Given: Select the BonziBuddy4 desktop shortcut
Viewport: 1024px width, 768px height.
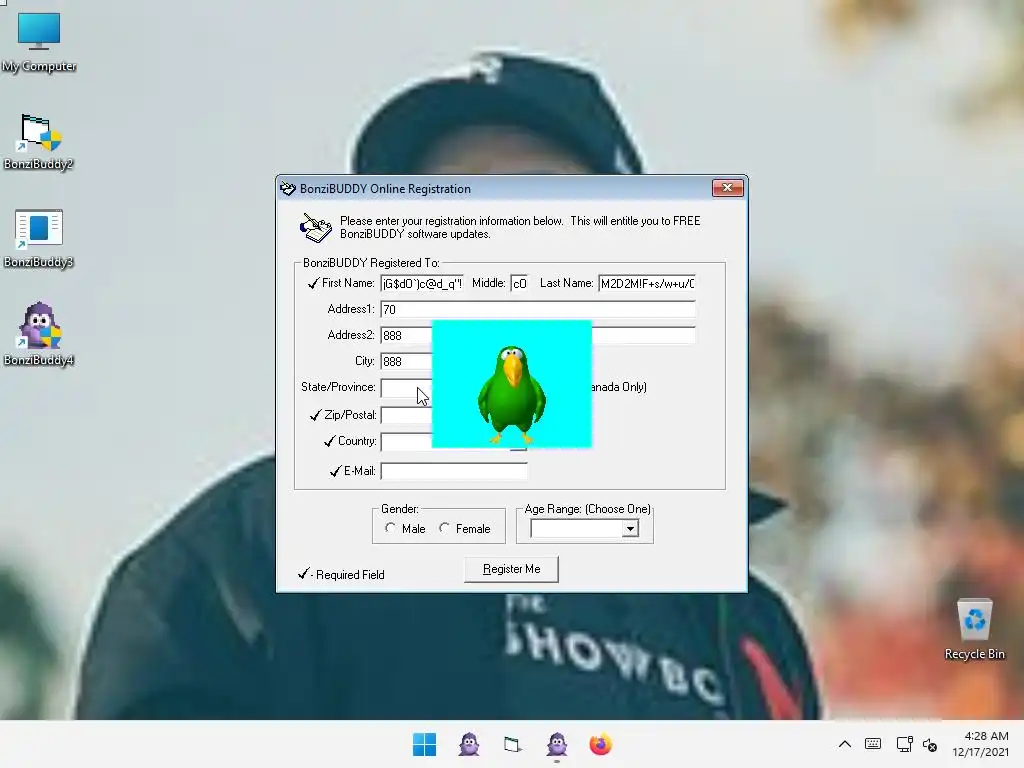Looking at the screenshot, I should click(39, 334).
